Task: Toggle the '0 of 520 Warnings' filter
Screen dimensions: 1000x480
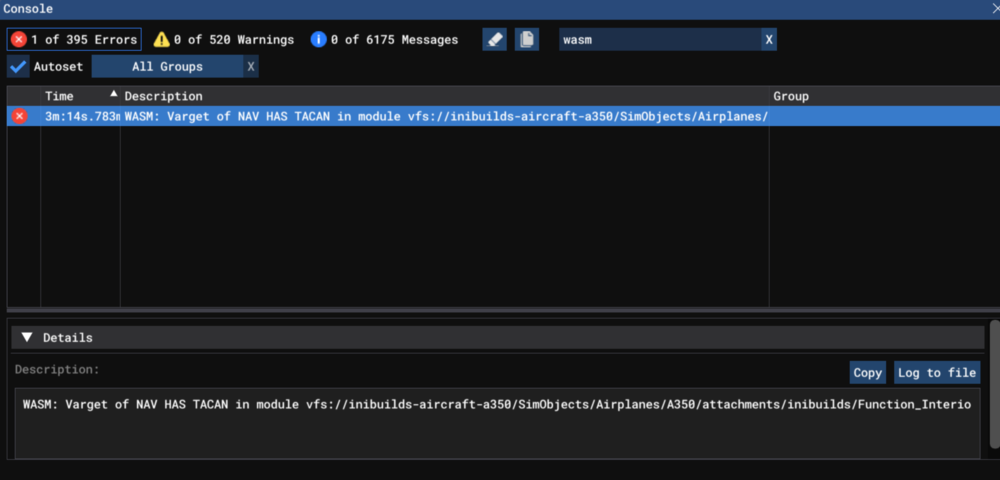Action: 233,40
